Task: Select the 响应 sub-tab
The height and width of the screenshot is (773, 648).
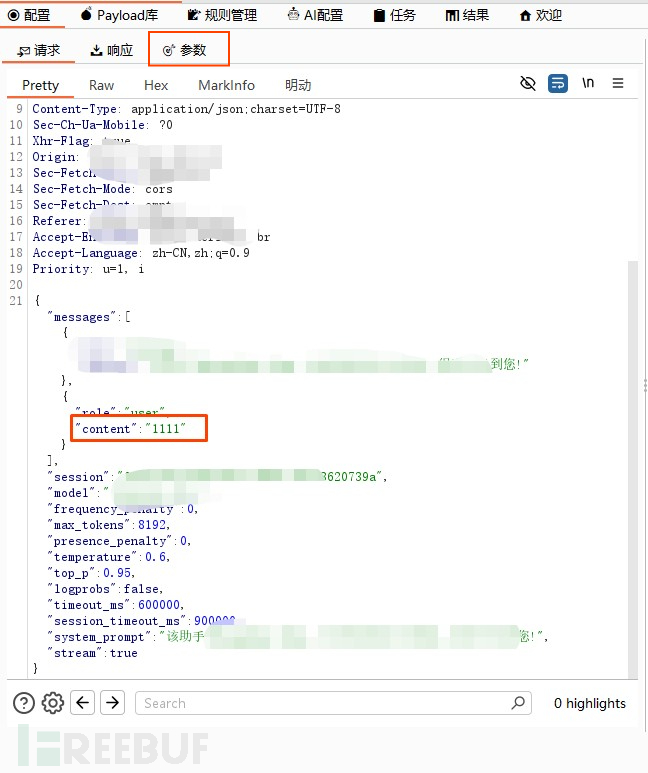Action: coord(111,50)
